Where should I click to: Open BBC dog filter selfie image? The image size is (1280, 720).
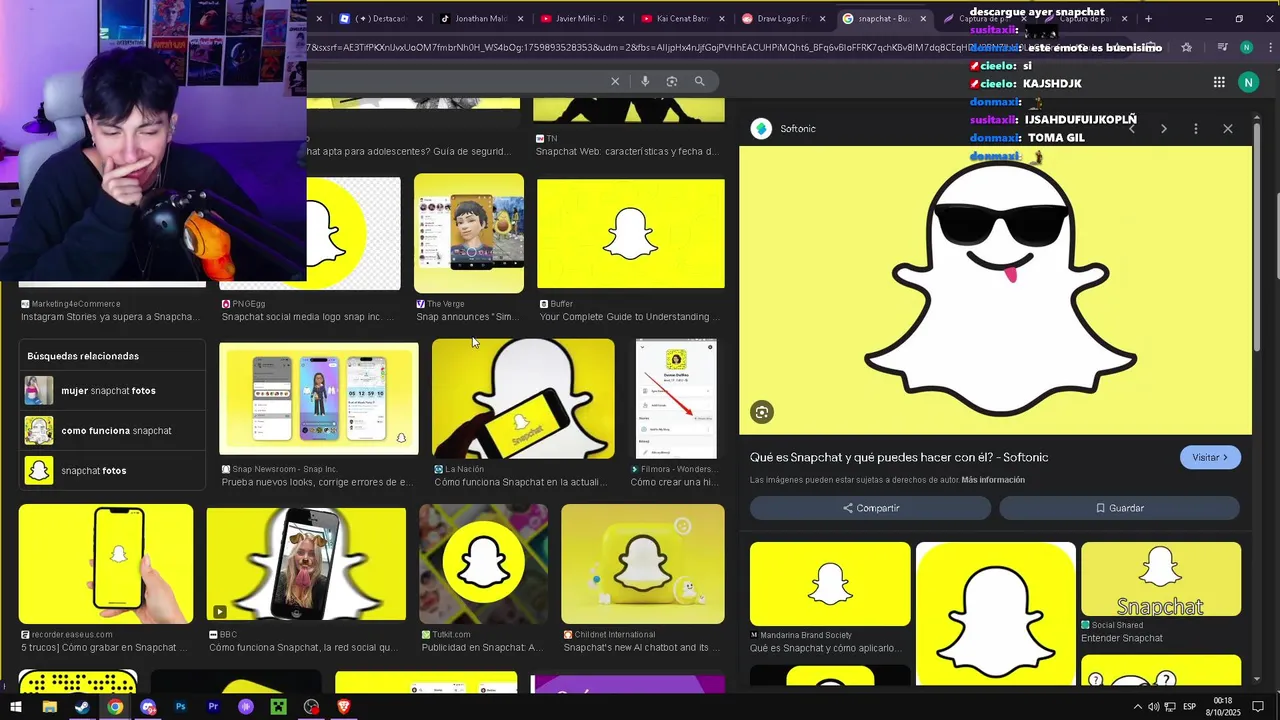click(x=306, y=564)
